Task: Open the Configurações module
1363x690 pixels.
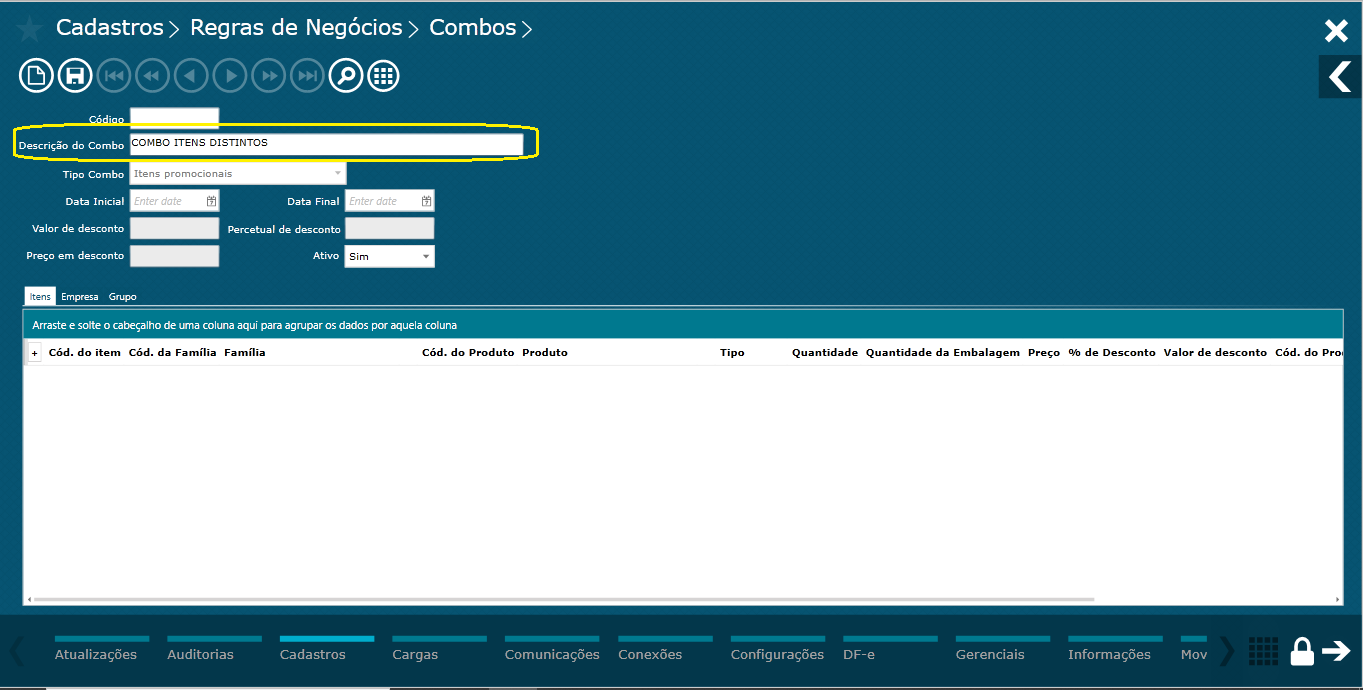Action: click(777, 654)
